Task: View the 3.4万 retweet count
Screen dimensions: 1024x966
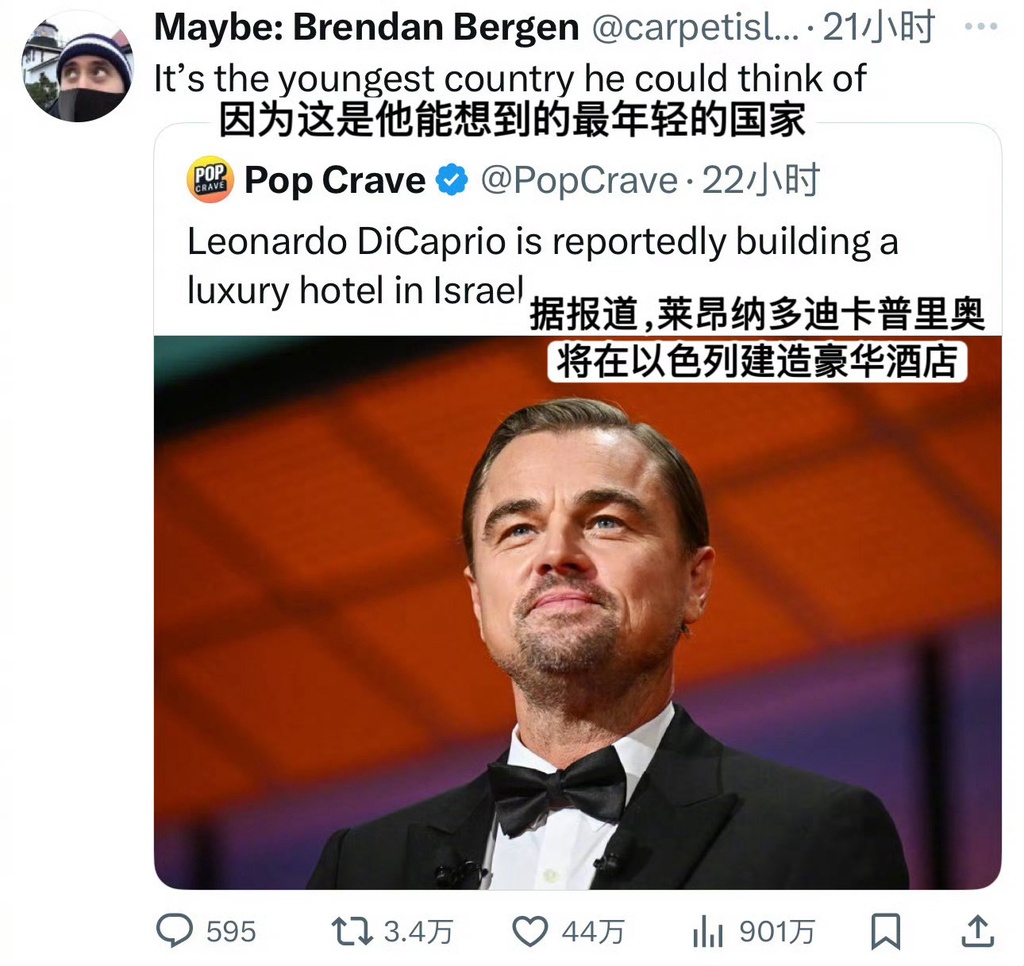Action: pyautogui.click(x=418, y=931)
